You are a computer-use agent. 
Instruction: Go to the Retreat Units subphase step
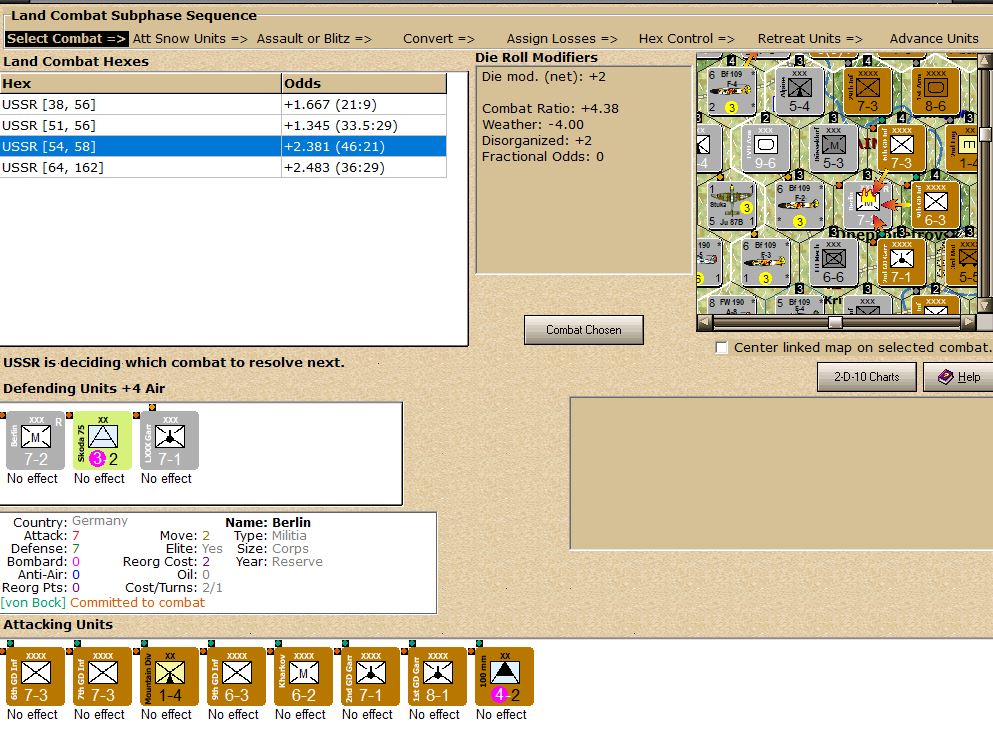(810, 39)
